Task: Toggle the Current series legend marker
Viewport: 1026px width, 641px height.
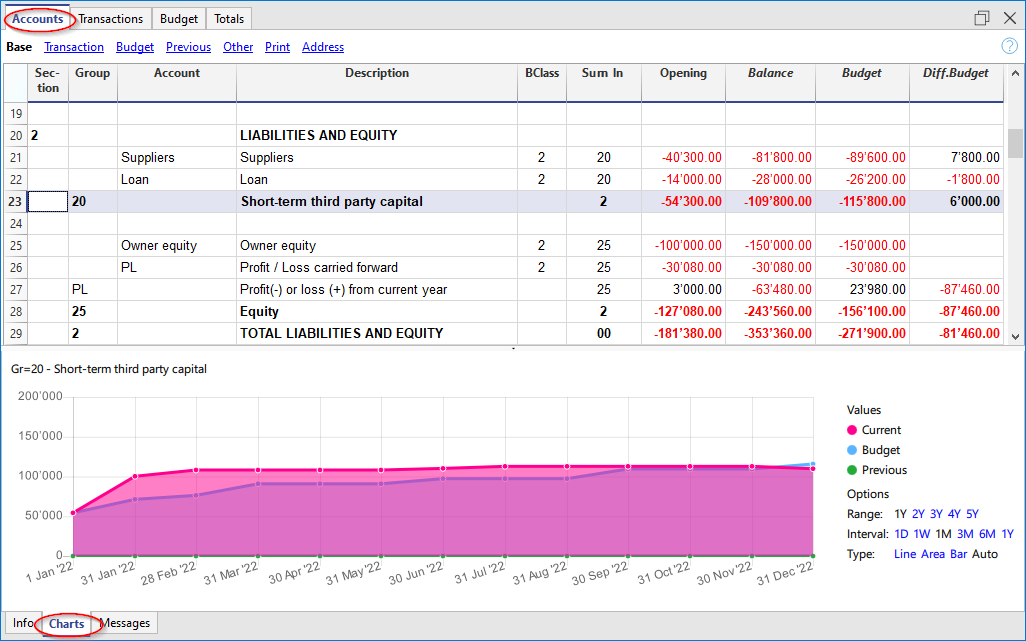Action: pos(852,430)
